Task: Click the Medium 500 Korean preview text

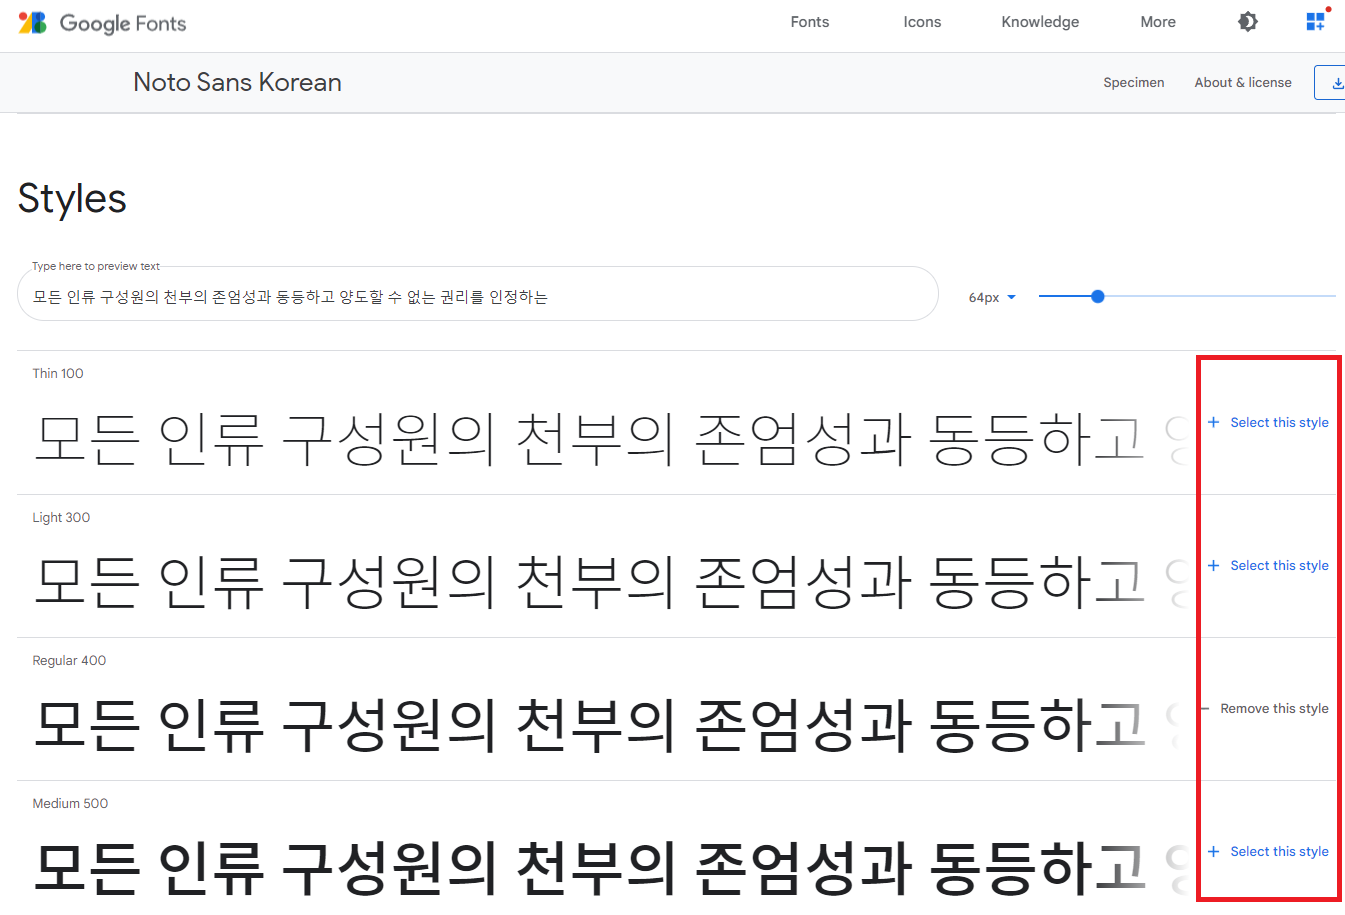Action: 610,868
